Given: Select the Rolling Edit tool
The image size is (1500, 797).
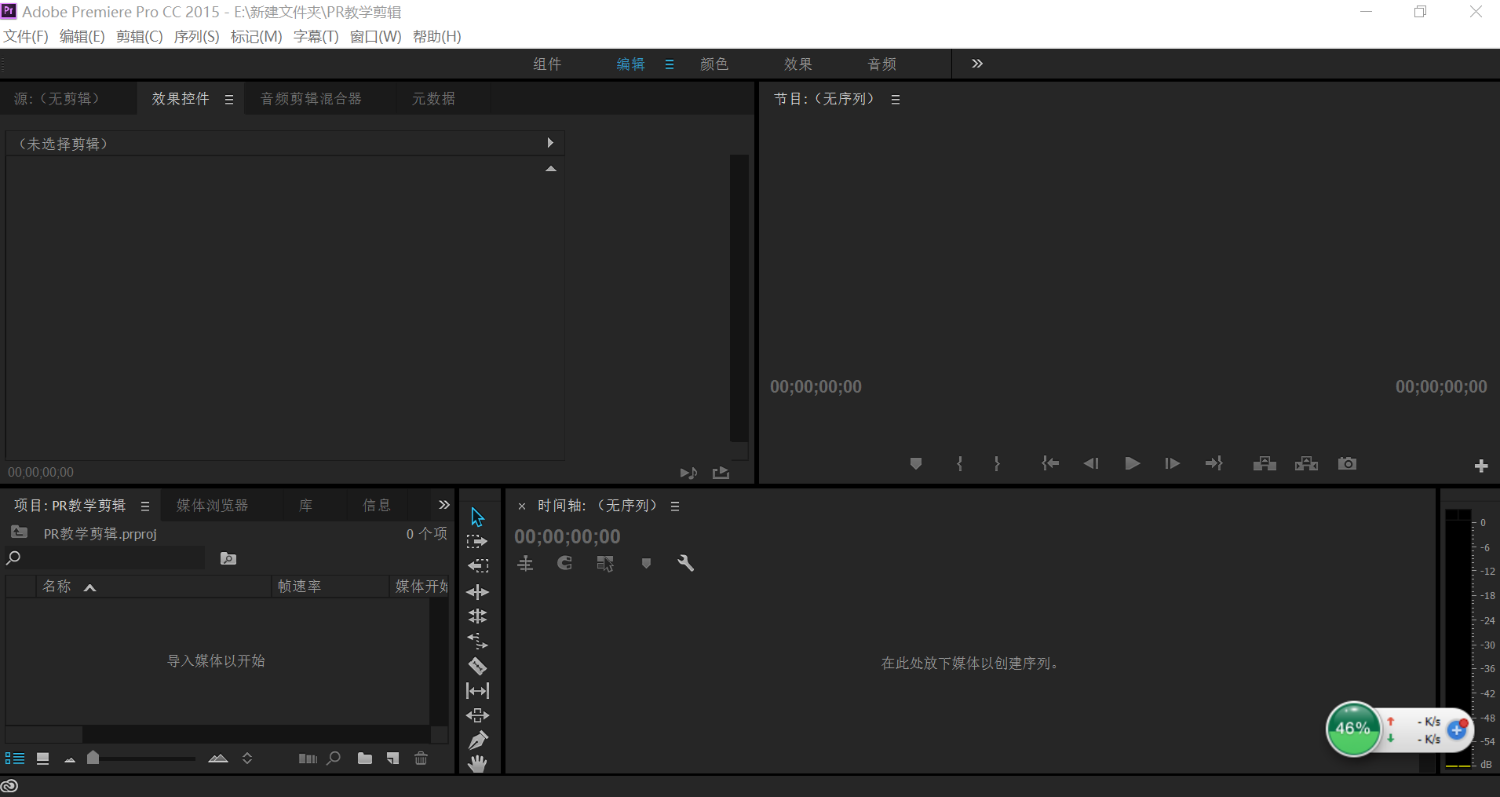Looking at the screenshot, I should tap(477, 616).
